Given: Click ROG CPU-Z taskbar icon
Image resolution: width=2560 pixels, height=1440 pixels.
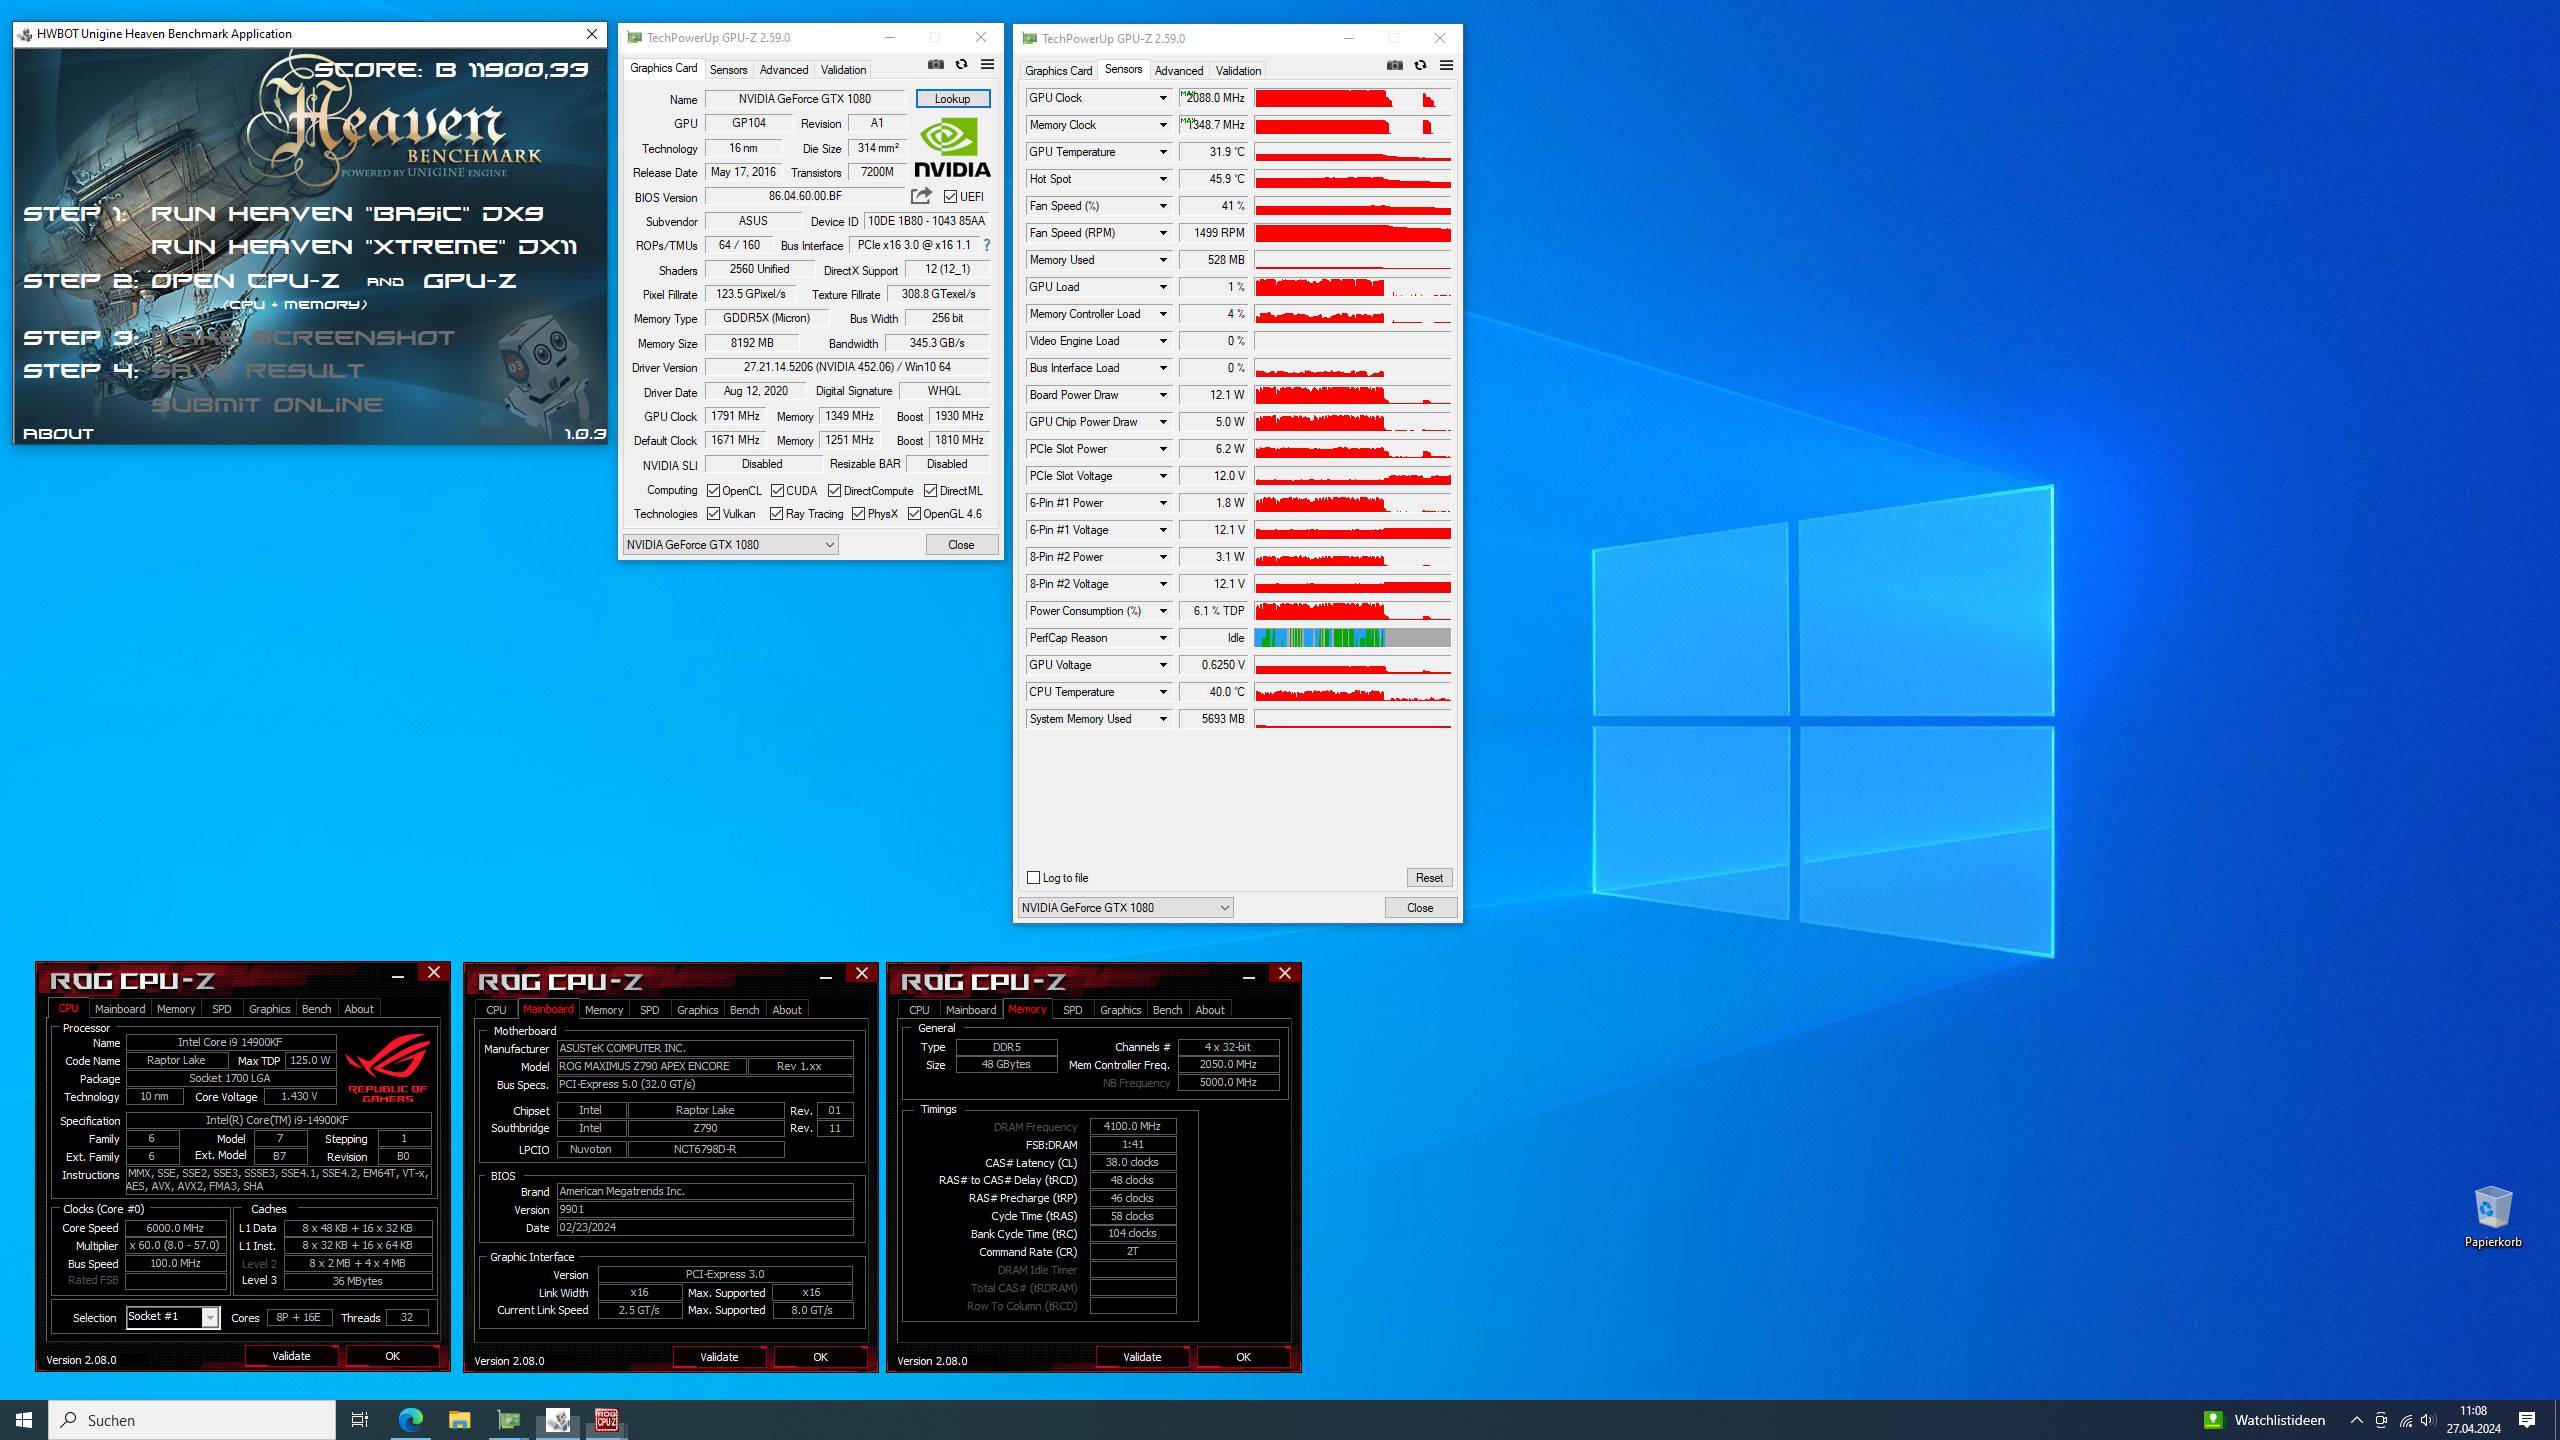Looking at the screenshot, I should [606, 1420].
